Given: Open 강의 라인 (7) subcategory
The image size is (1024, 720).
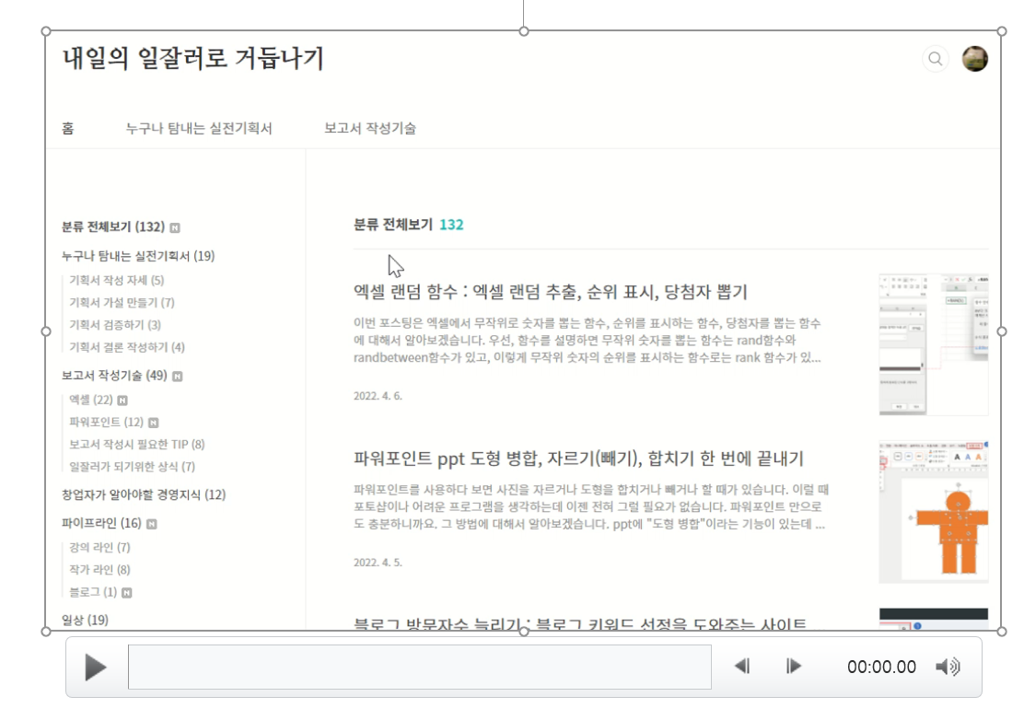Looking at the screenshot, I should click(x=100, y=547).
